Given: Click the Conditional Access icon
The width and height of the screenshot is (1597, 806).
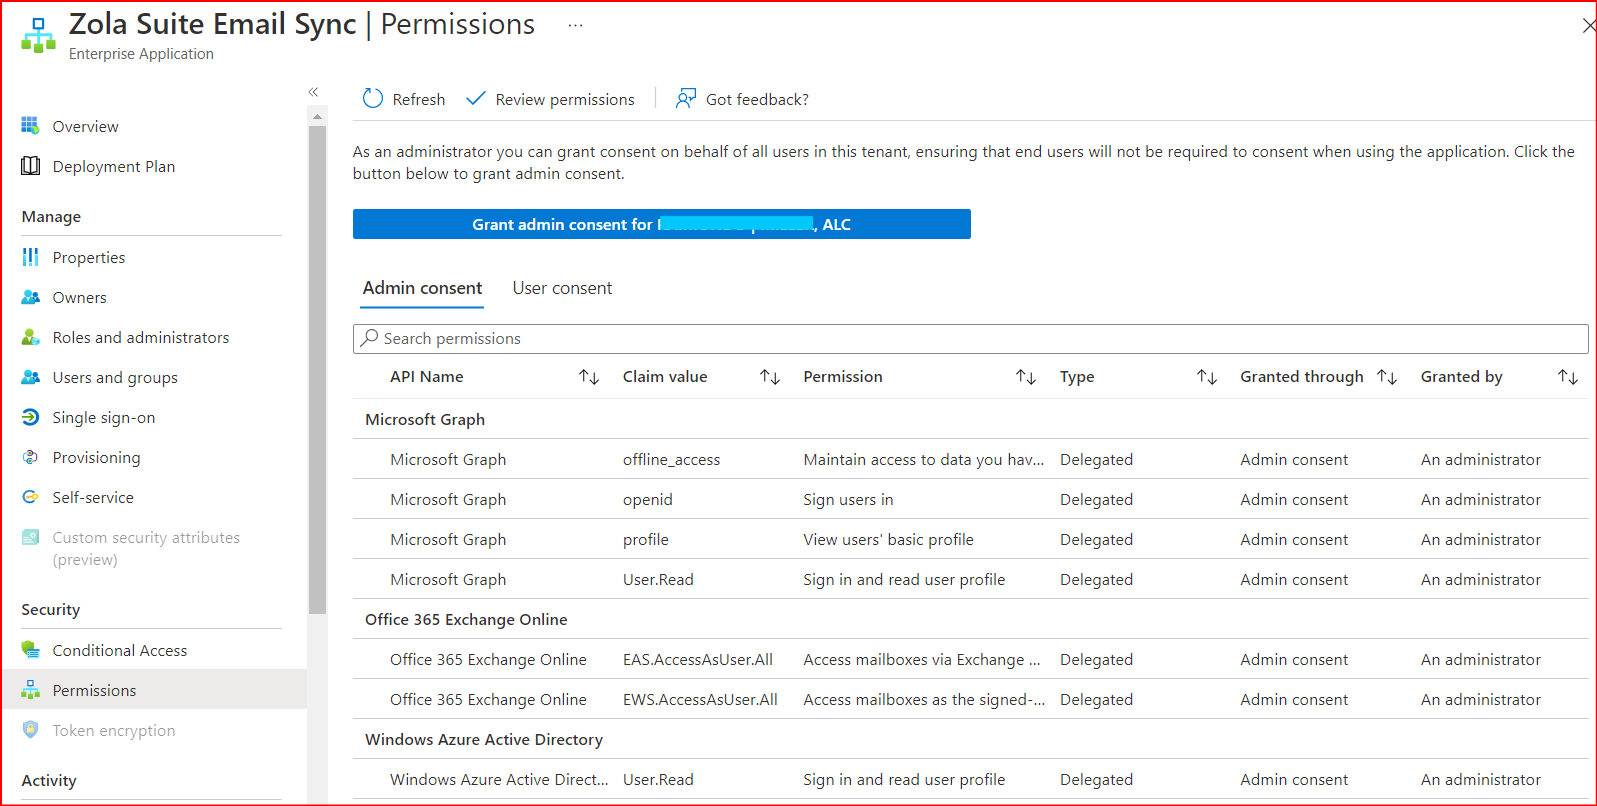Looking at the screenshot, I should 30,650.
